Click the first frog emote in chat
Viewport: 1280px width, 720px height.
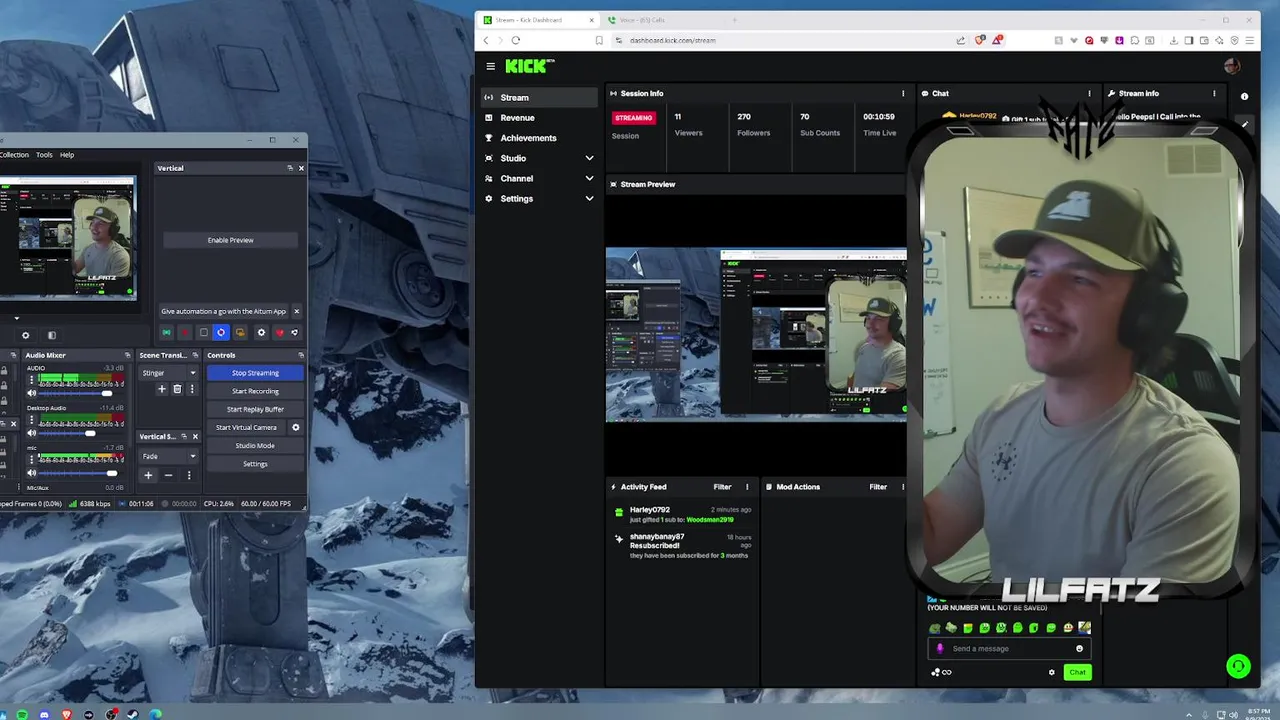click(935, 628)
